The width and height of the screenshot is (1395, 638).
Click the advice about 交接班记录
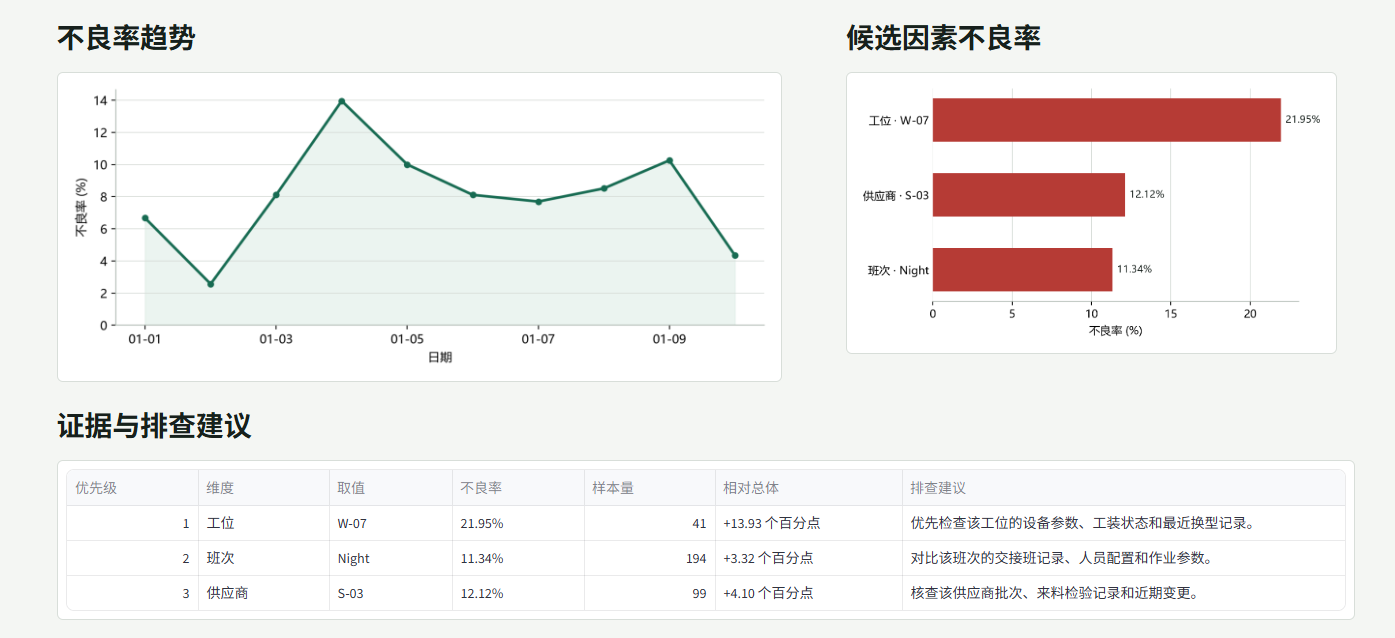(x=1124, y=558)
